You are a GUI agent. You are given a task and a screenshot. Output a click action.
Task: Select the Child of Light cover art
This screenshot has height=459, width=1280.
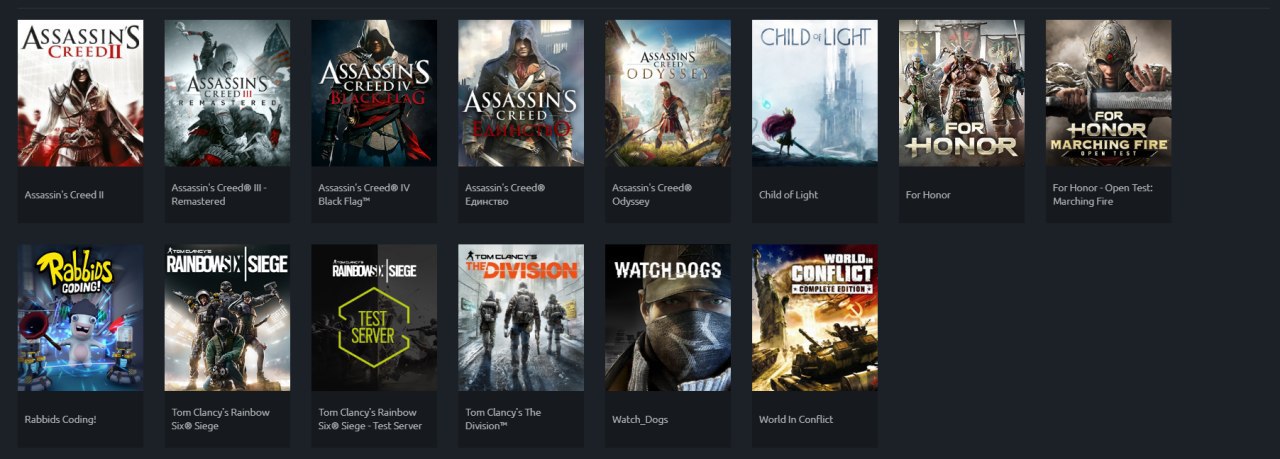click(815, 93)
